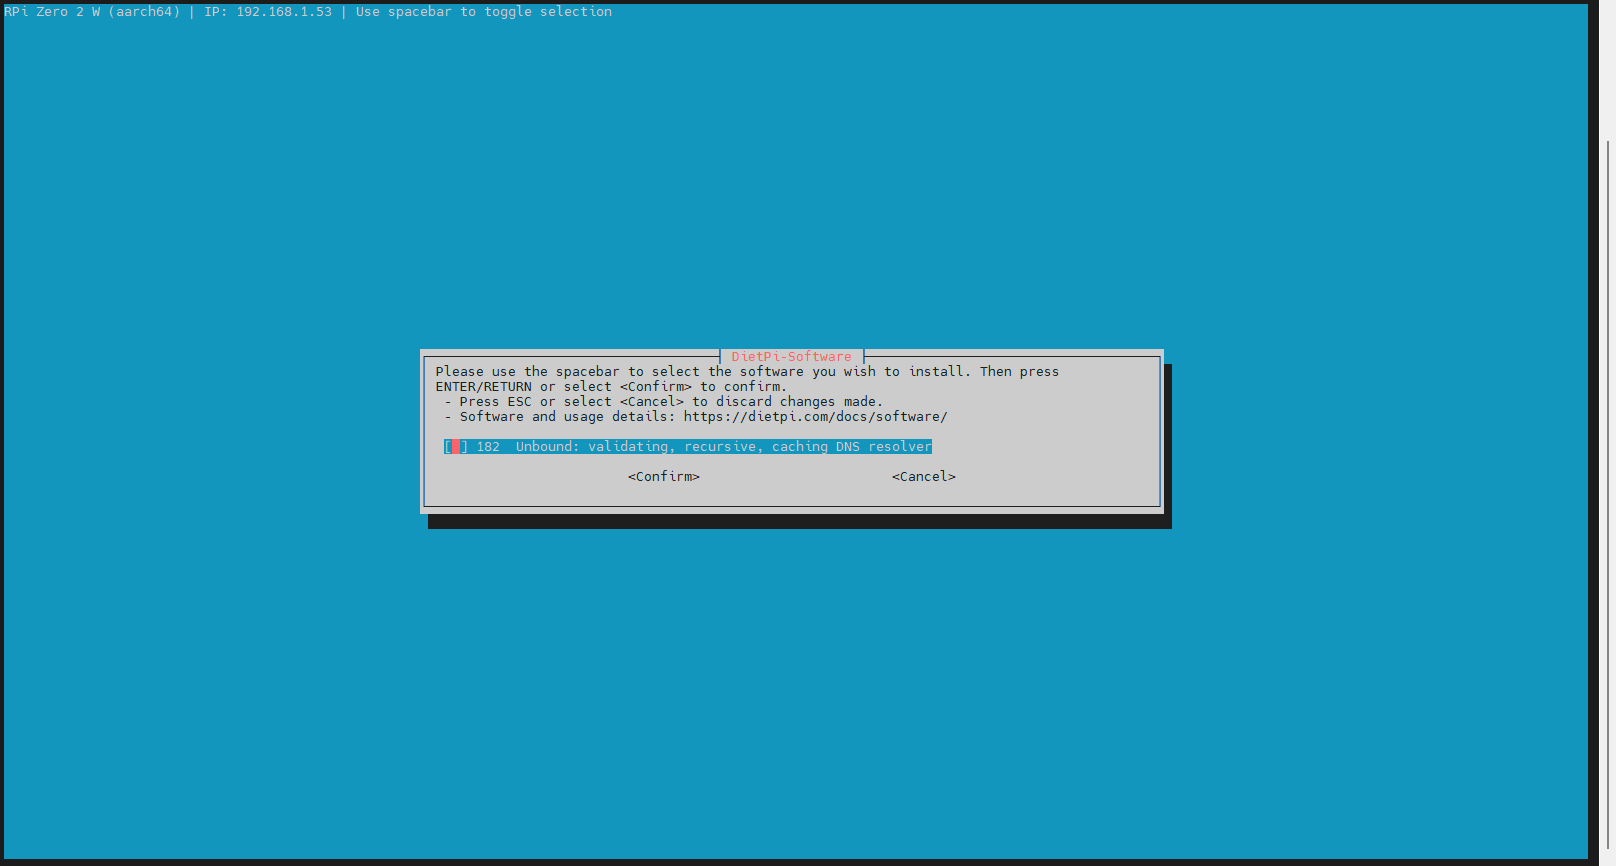Click the 'Press ESC or select <Cancel>' instruction line
This screenshot has width=1616, height=866.
point(664,402)
